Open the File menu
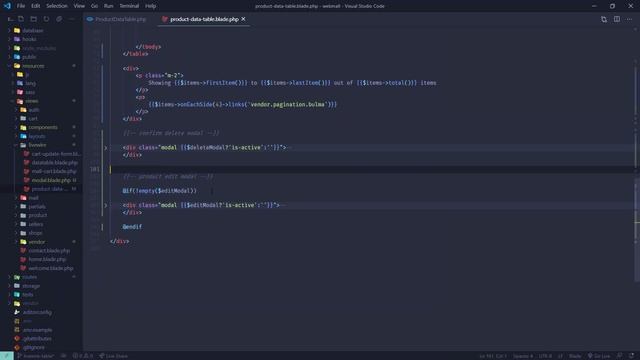Screen dimensions: 640x360 20,6
